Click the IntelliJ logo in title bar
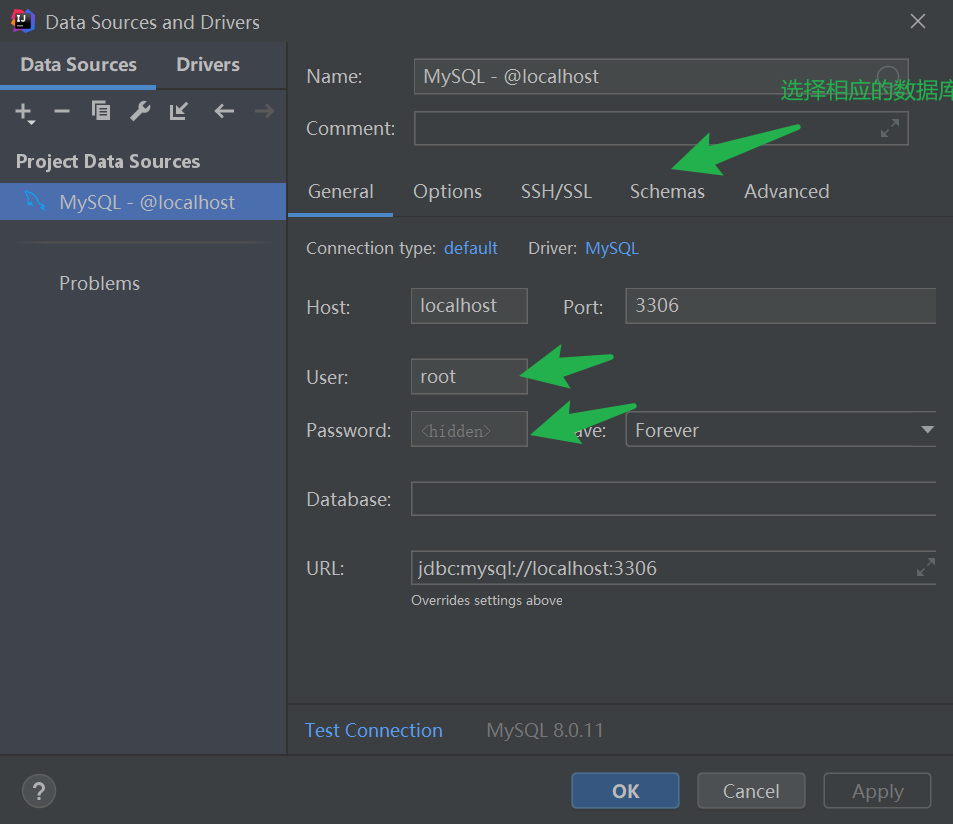The image size is (953, 824). [x=22, y=21]
